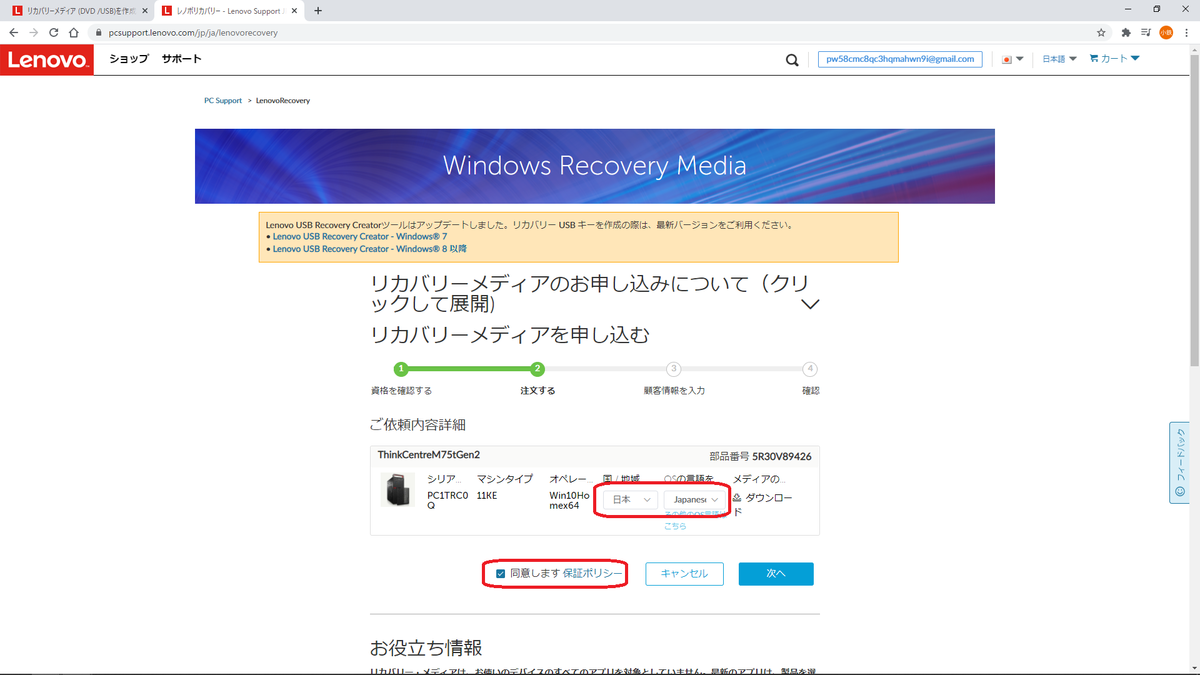Click the リカバリーメディアを申し込む heading
This screenshot has height=675, width=1200.
(x=510, y=335)
